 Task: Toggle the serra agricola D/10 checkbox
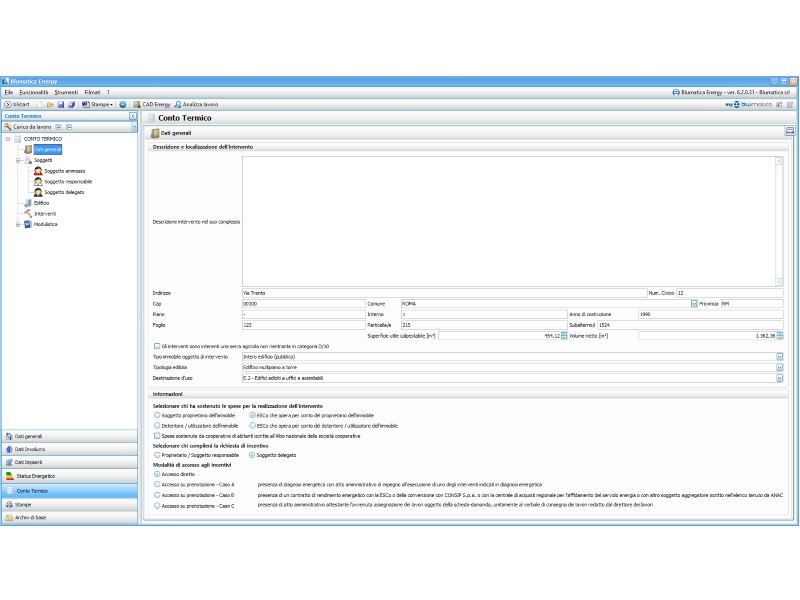click(157, 346)
